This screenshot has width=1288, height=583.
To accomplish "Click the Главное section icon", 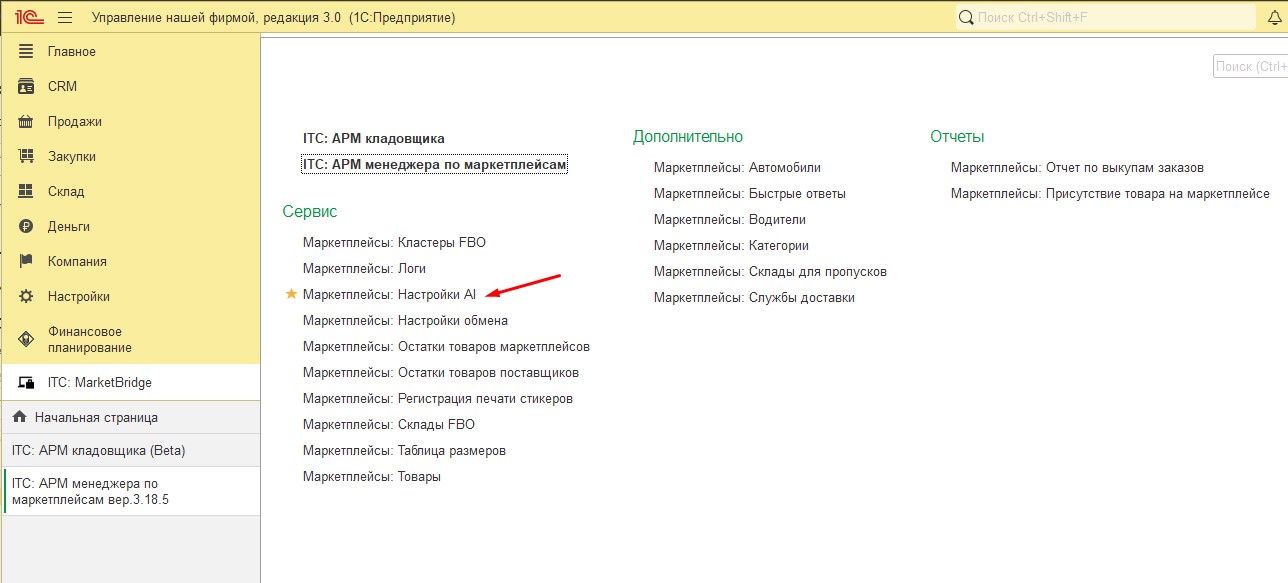I will (x=26, y=51).
